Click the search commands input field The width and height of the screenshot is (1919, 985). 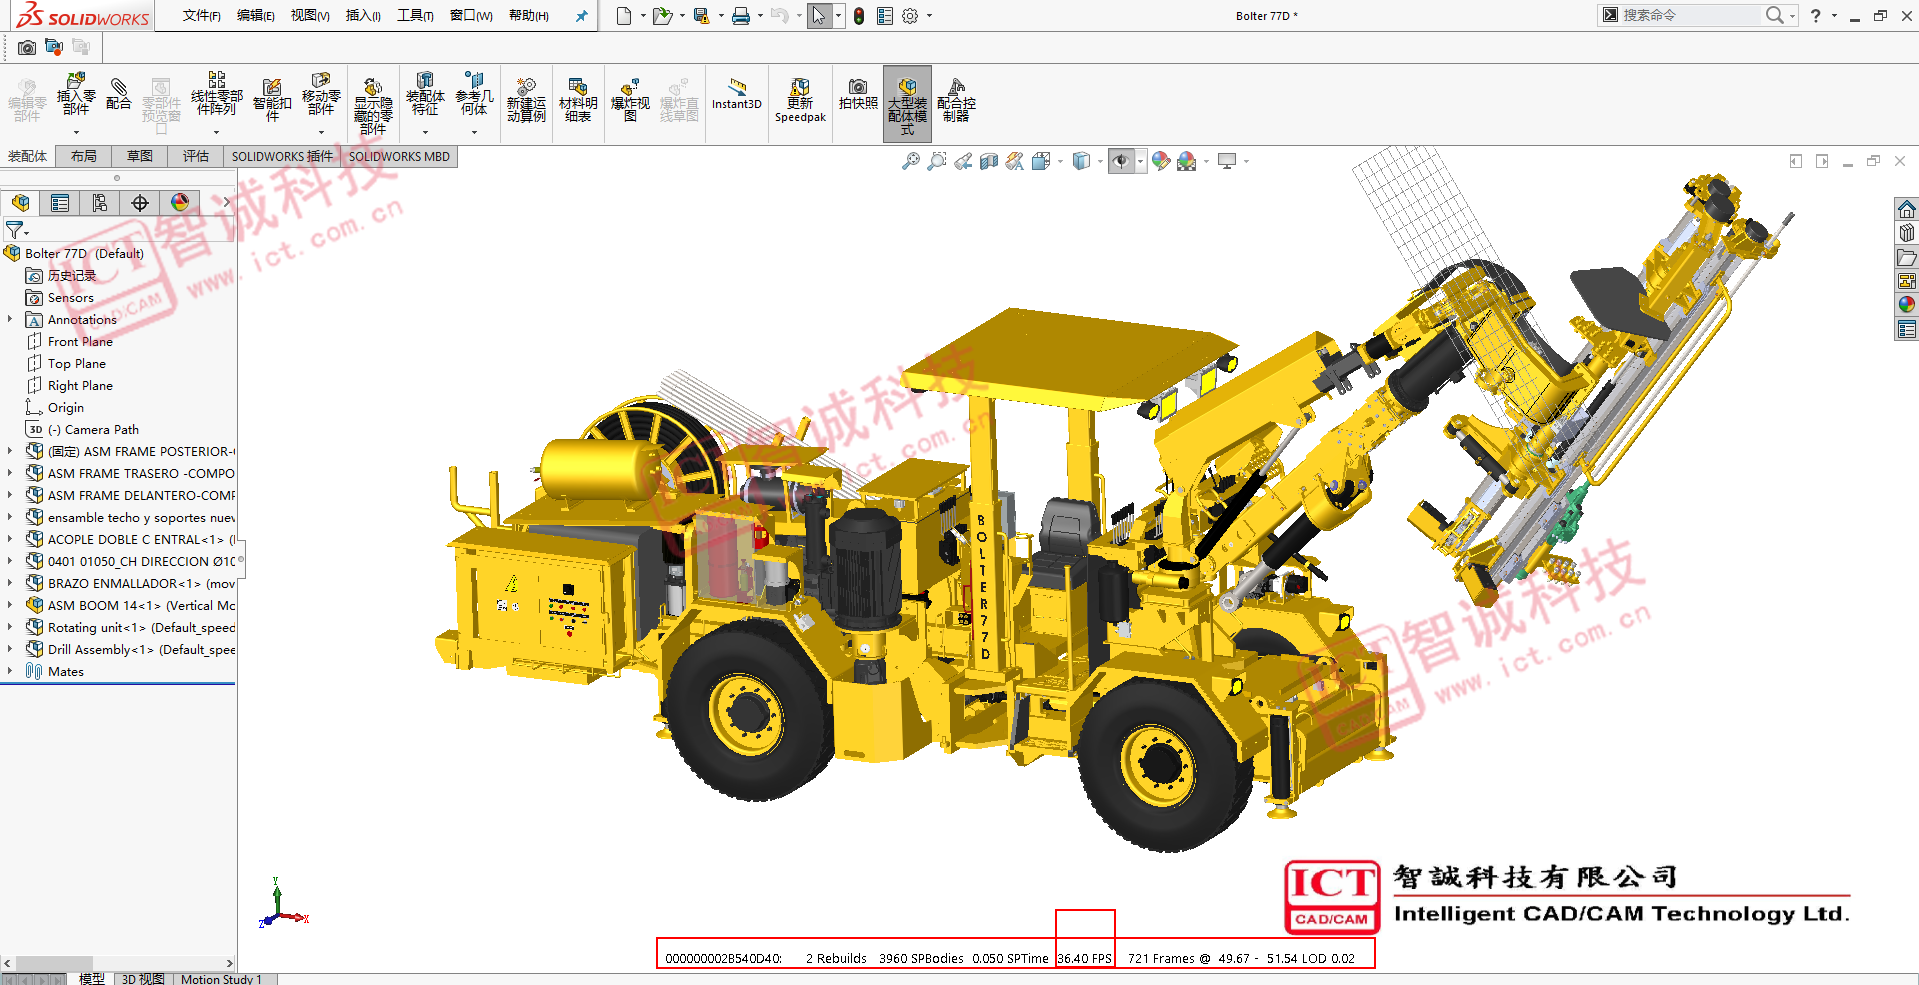tap(1690, 15)
